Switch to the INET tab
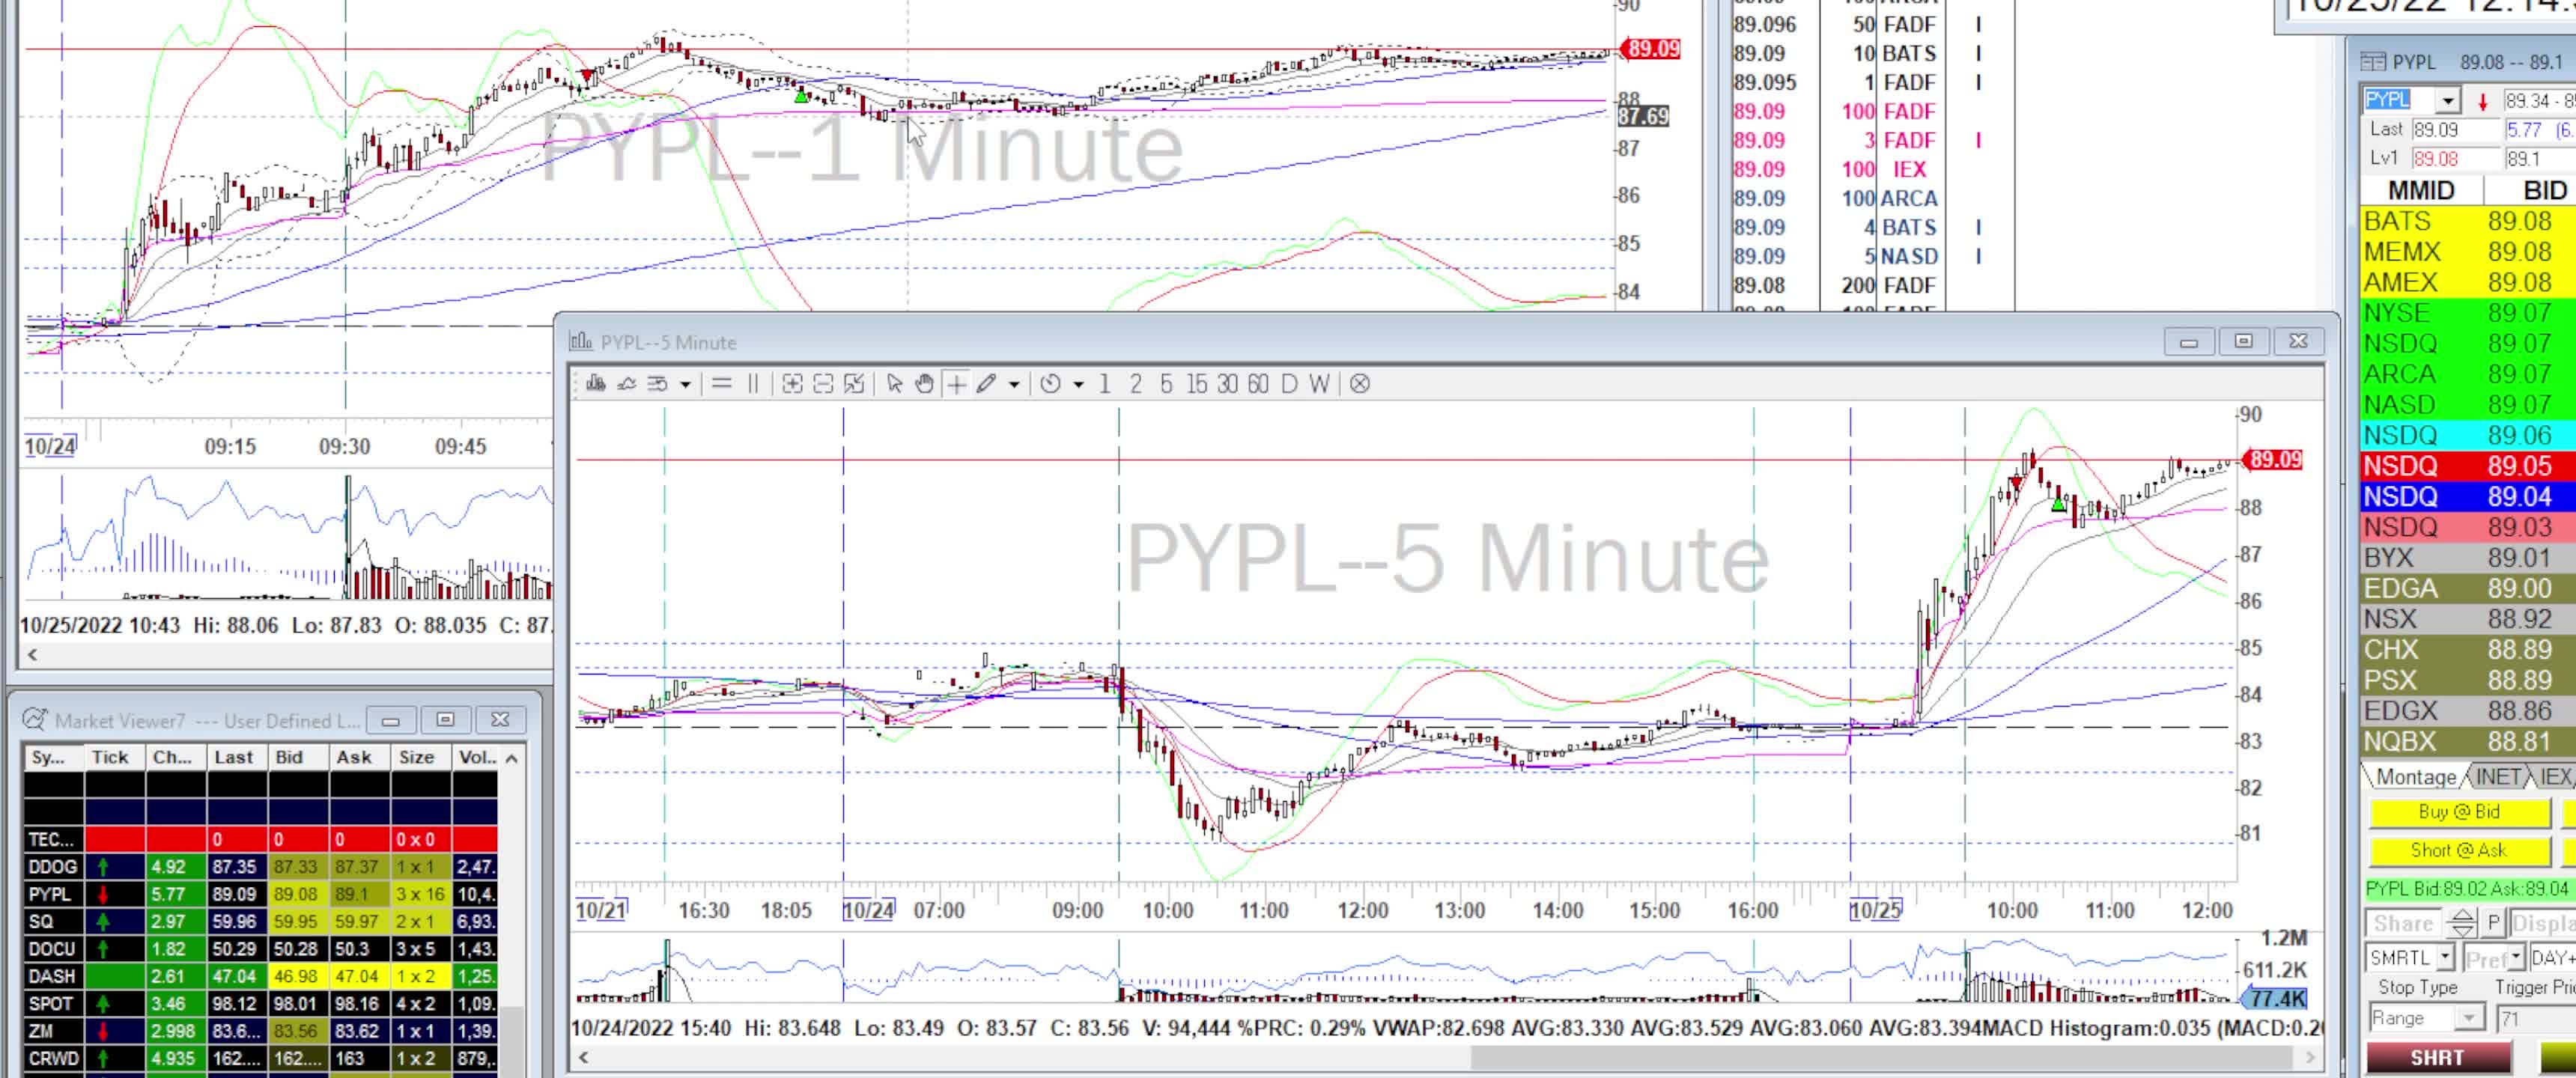 point(2499,777)
